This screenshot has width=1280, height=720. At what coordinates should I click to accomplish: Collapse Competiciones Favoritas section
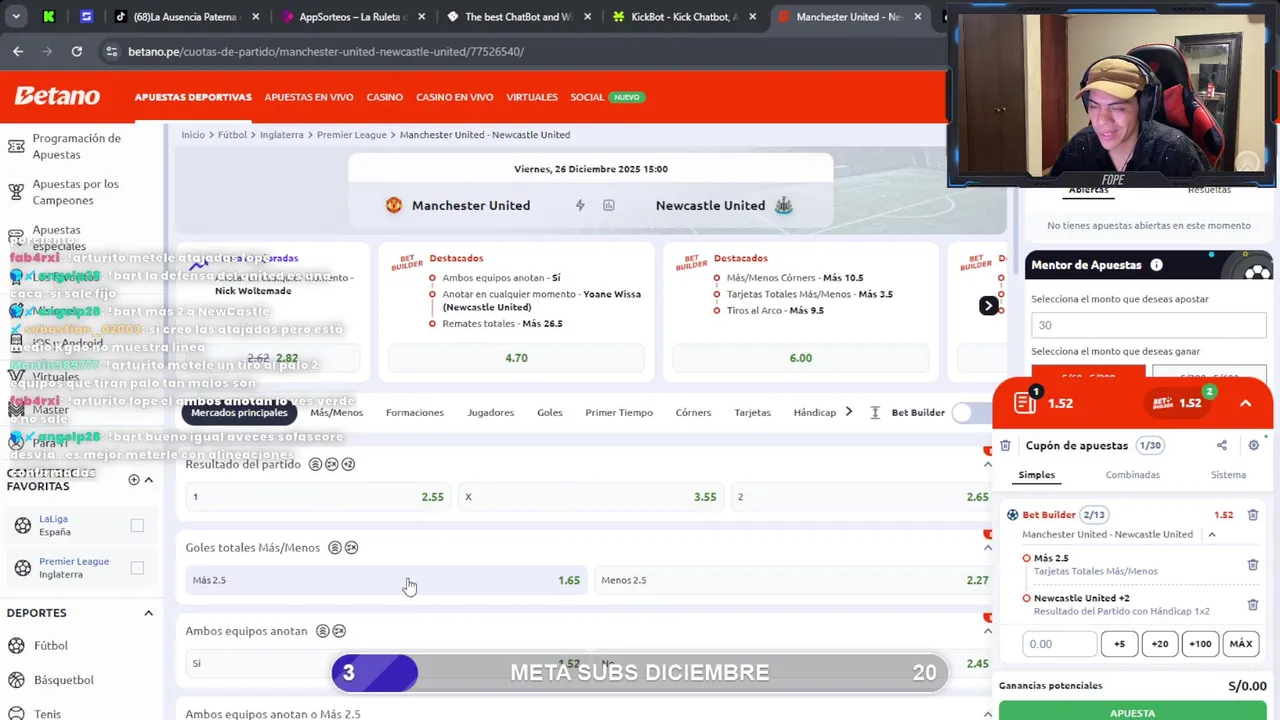[x=149, y=479]
